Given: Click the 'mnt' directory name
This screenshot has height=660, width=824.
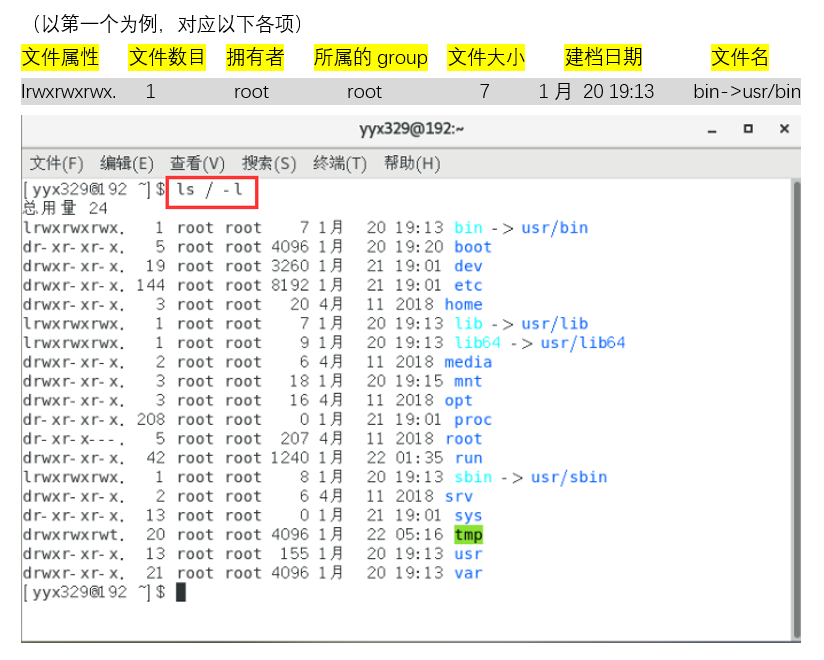Looking at the screenshot, I should pos(468,381).
